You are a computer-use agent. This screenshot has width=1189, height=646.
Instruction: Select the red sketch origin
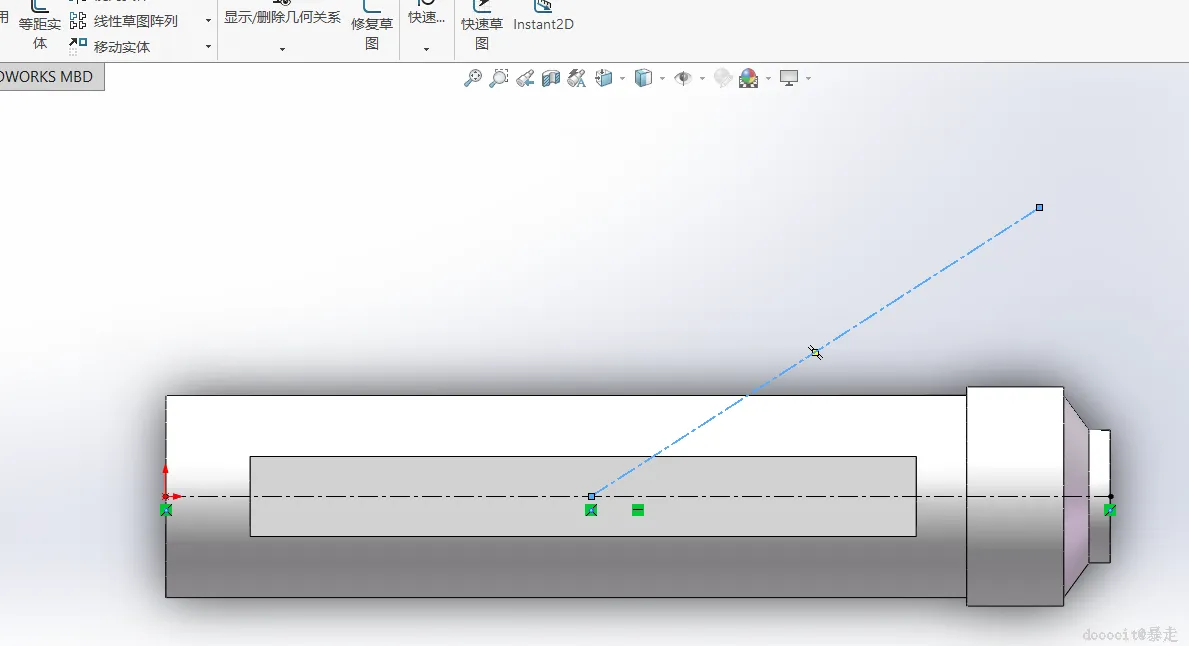[x=165, y=497]
